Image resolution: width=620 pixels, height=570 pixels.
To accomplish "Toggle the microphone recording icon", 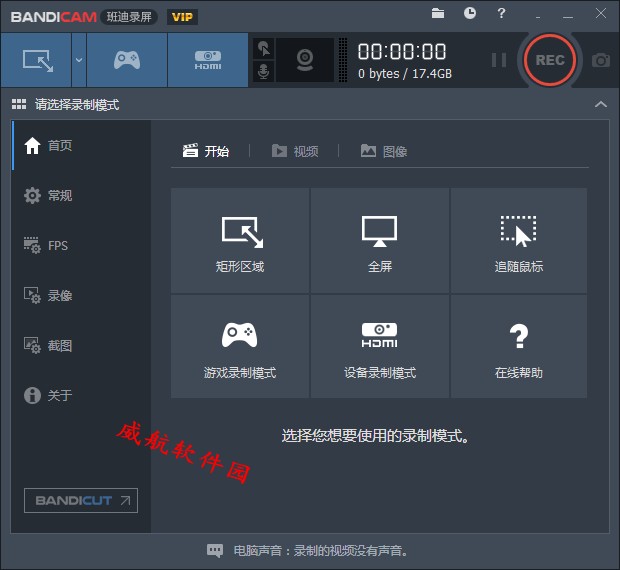I will (264, 72).
